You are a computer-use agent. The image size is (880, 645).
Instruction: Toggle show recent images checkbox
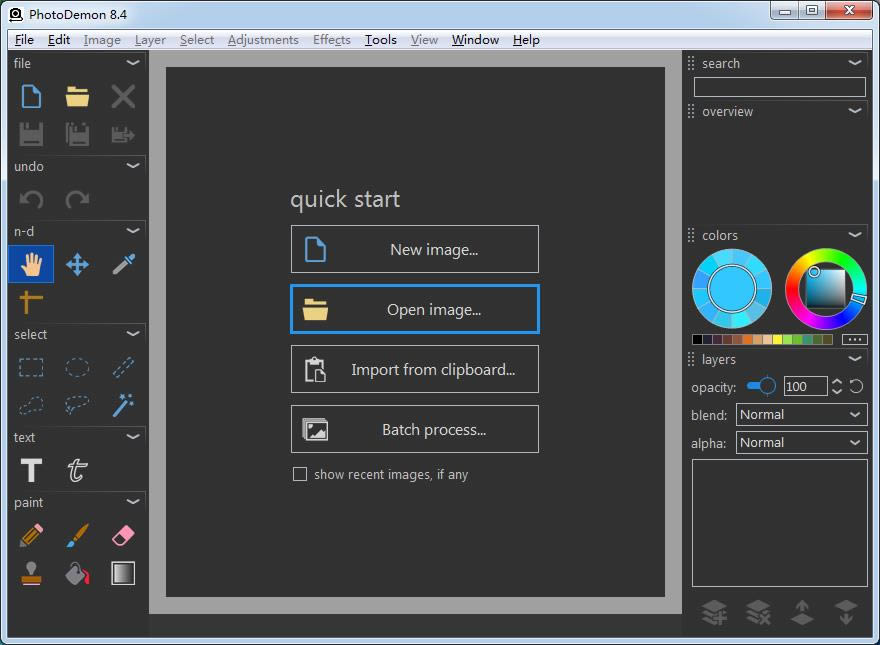tap(300, 474)
